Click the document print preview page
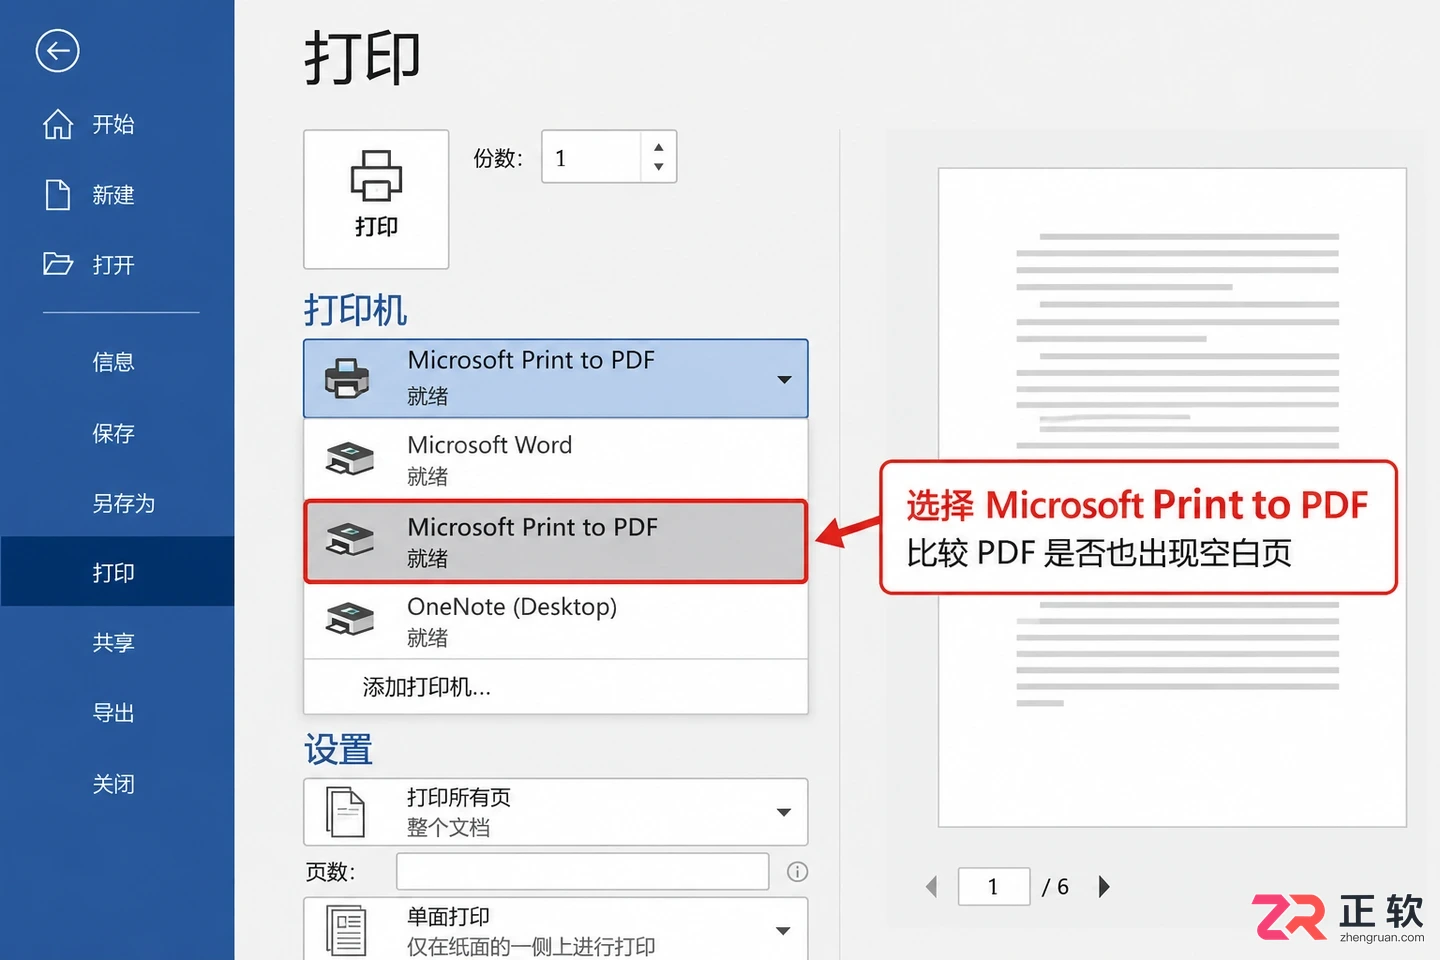Viewport: 1440px width, 960px height. tap(1172, 497)
